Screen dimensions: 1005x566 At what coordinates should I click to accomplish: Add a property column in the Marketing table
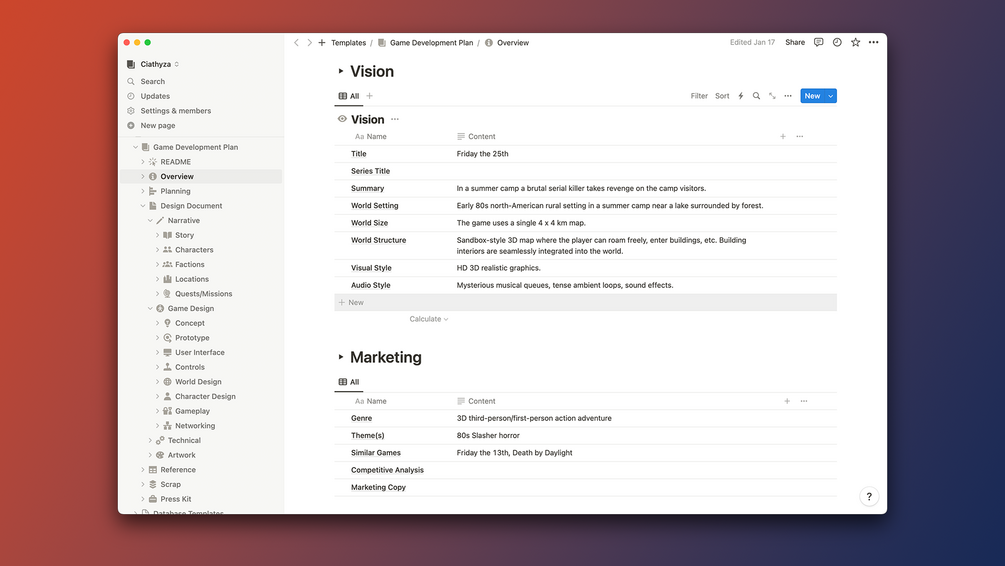coord(787,401)
